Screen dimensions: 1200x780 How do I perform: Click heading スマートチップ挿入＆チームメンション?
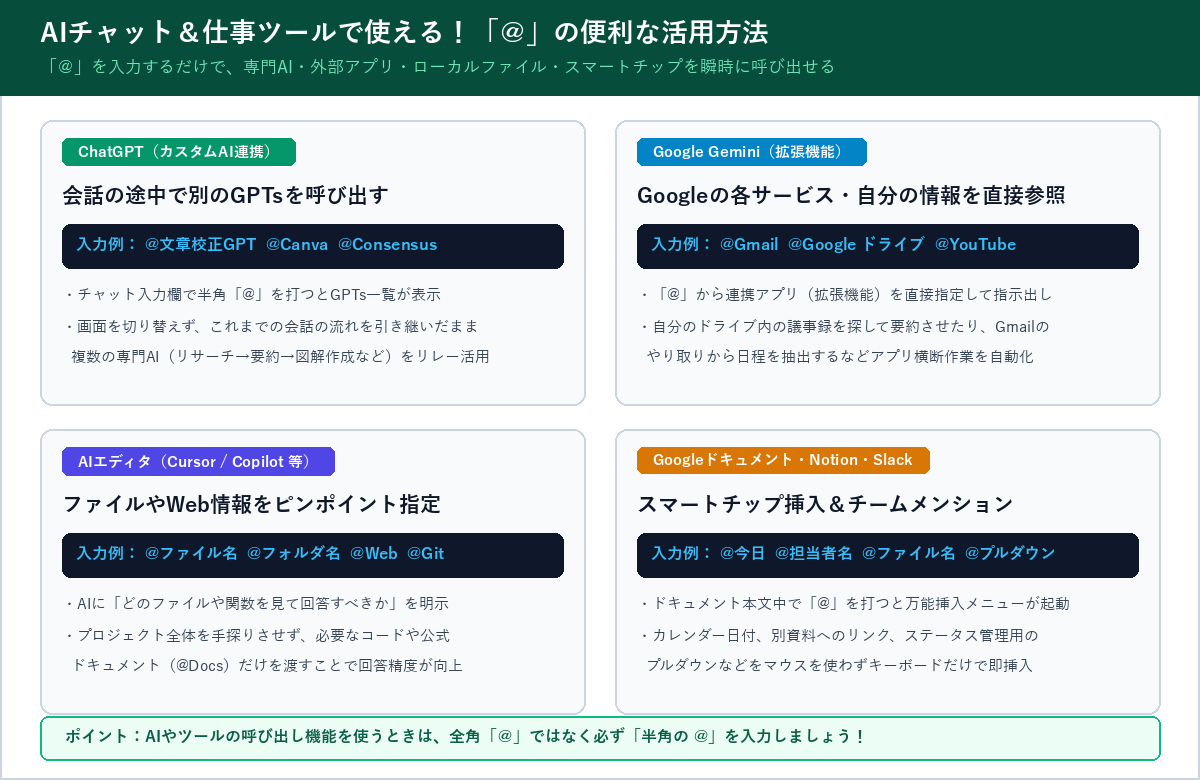[x=825, y=504]
